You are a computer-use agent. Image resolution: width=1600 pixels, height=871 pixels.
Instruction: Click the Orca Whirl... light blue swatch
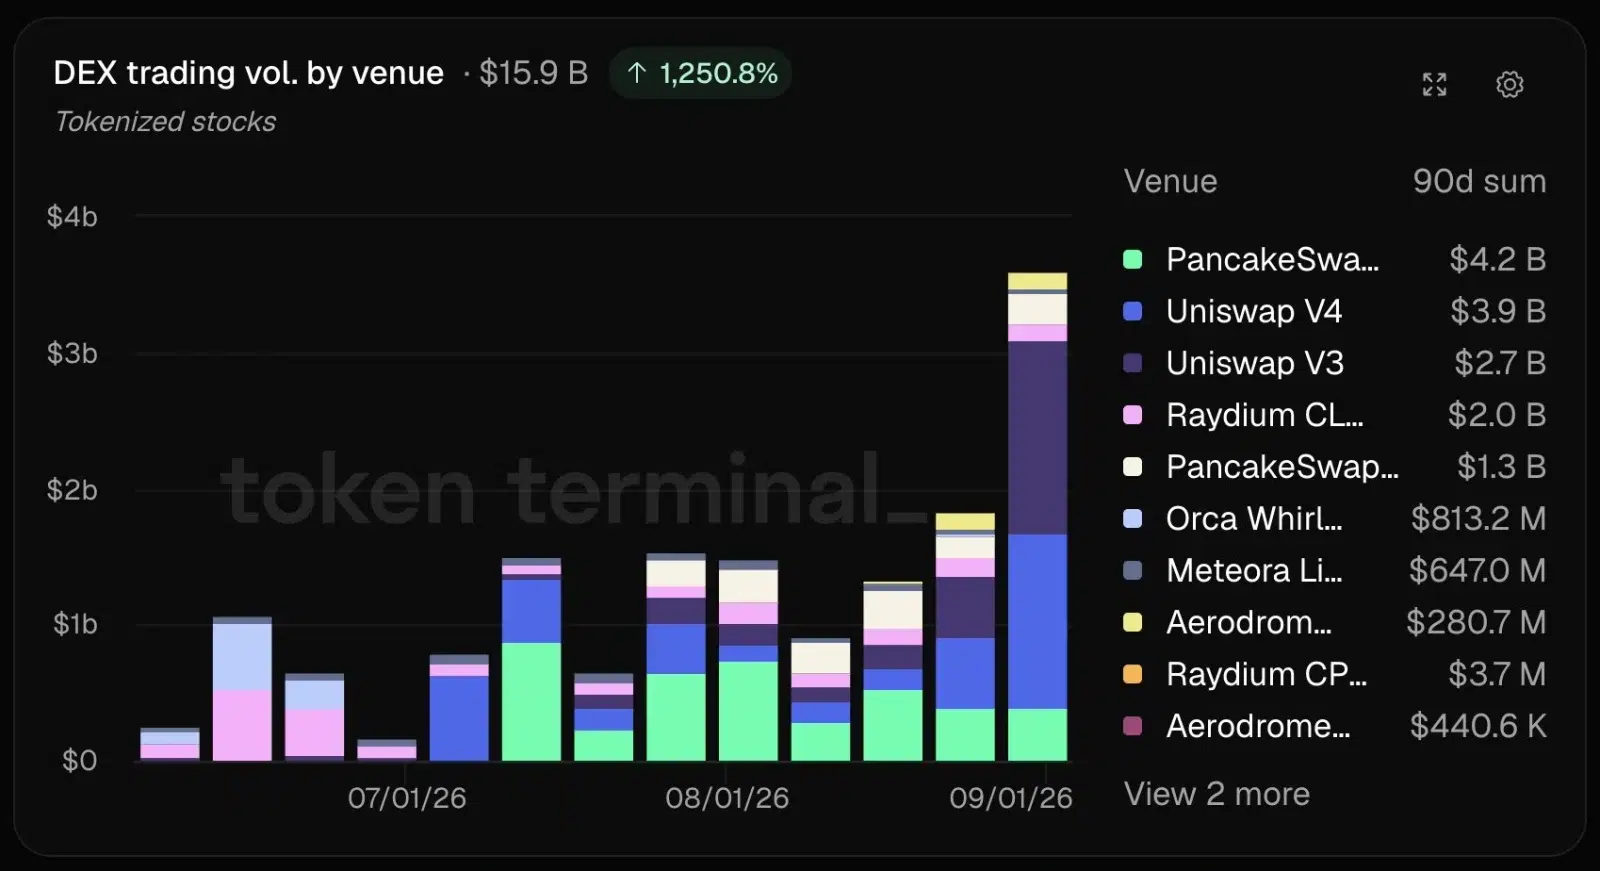(x=1133, y=519)
